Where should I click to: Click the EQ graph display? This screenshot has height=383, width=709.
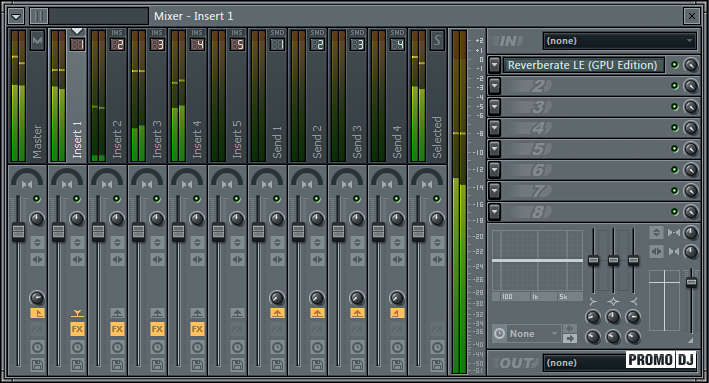[x=537, y=260]
